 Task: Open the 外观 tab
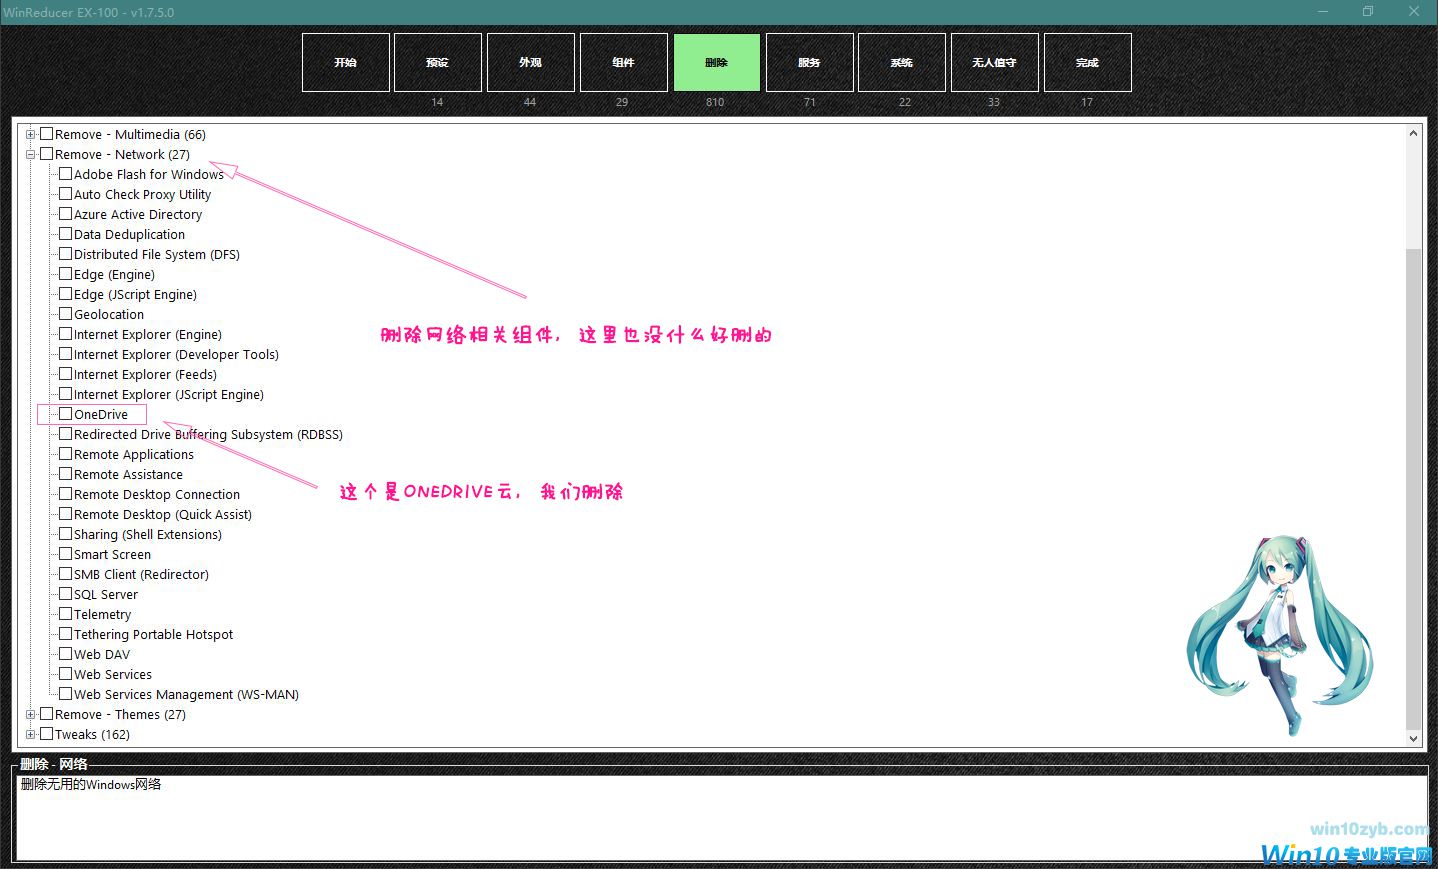tap(530, 62)
